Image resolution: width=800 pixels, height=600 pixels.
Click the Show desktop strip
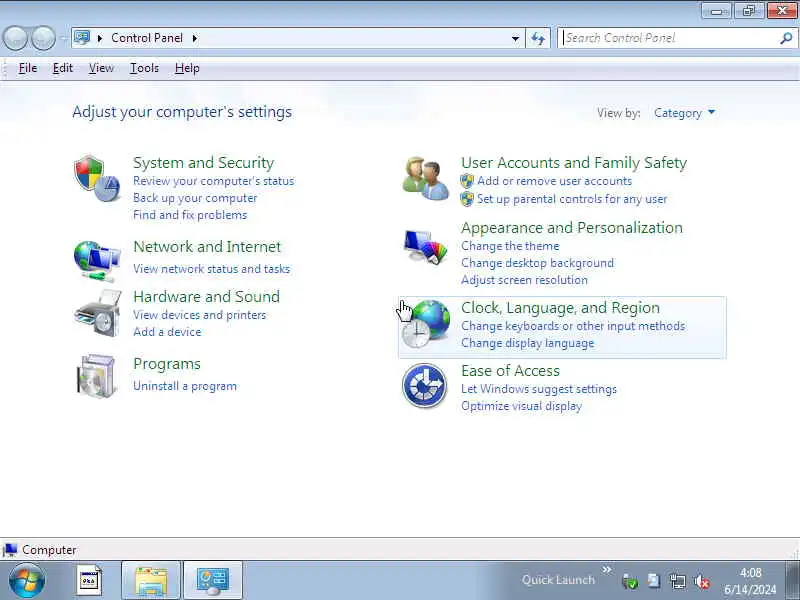point(792,580)
